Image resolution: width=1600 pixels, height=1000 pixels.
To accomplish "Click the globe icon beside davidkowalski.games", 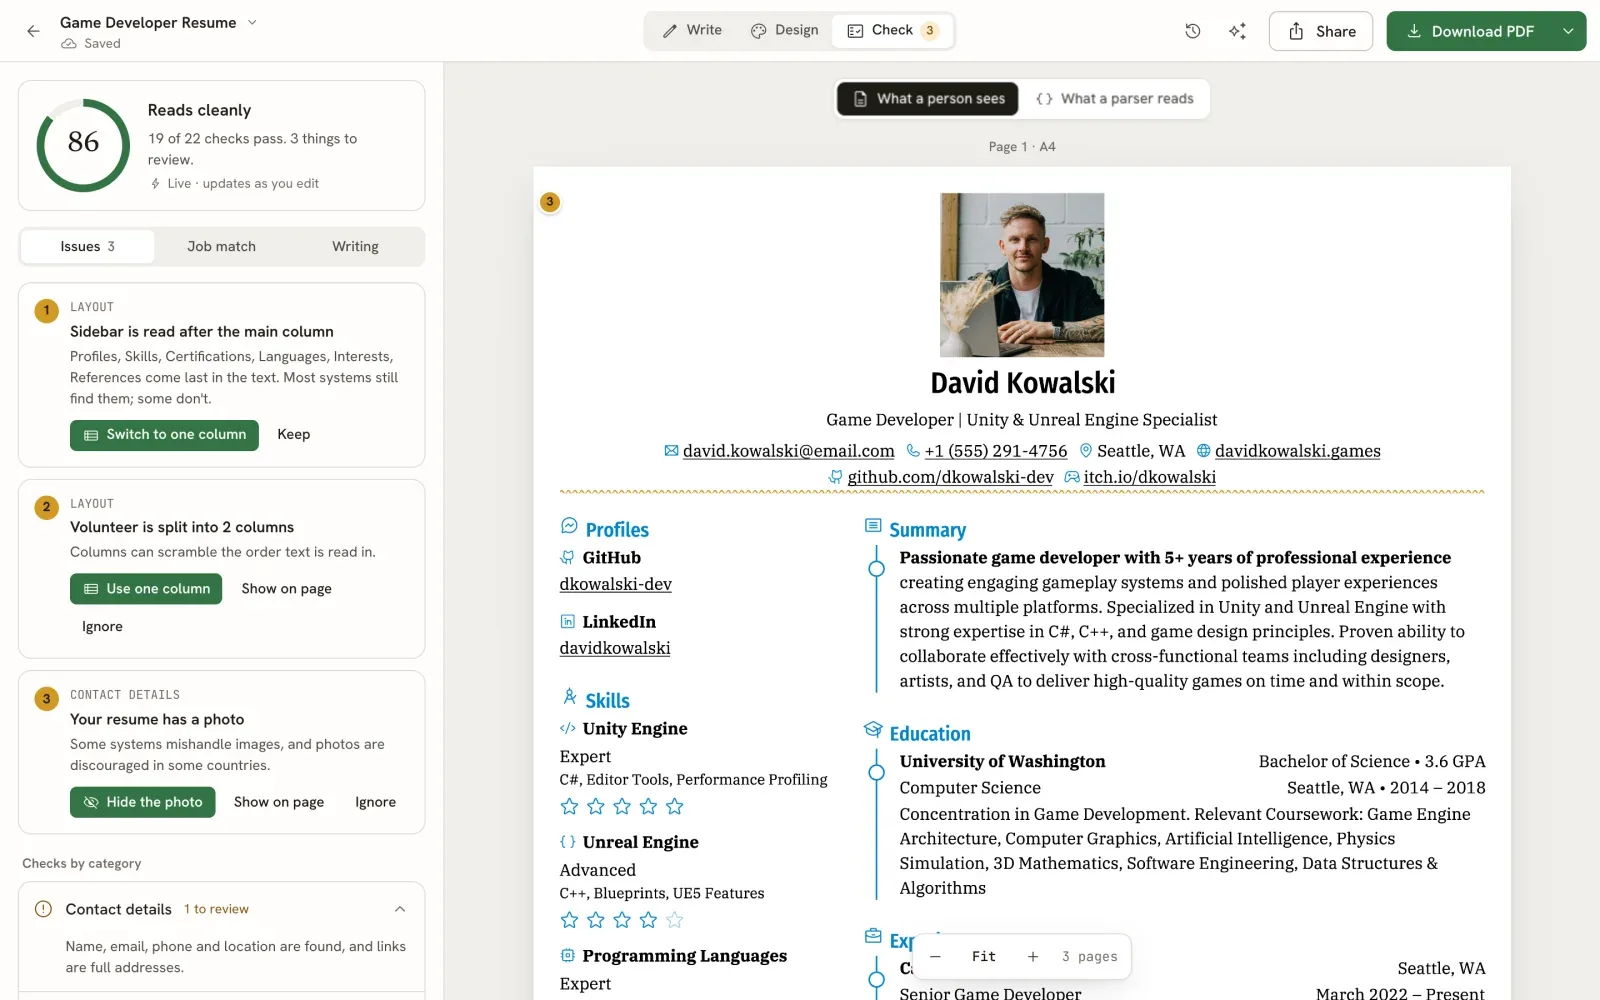I will point(1204,451).
